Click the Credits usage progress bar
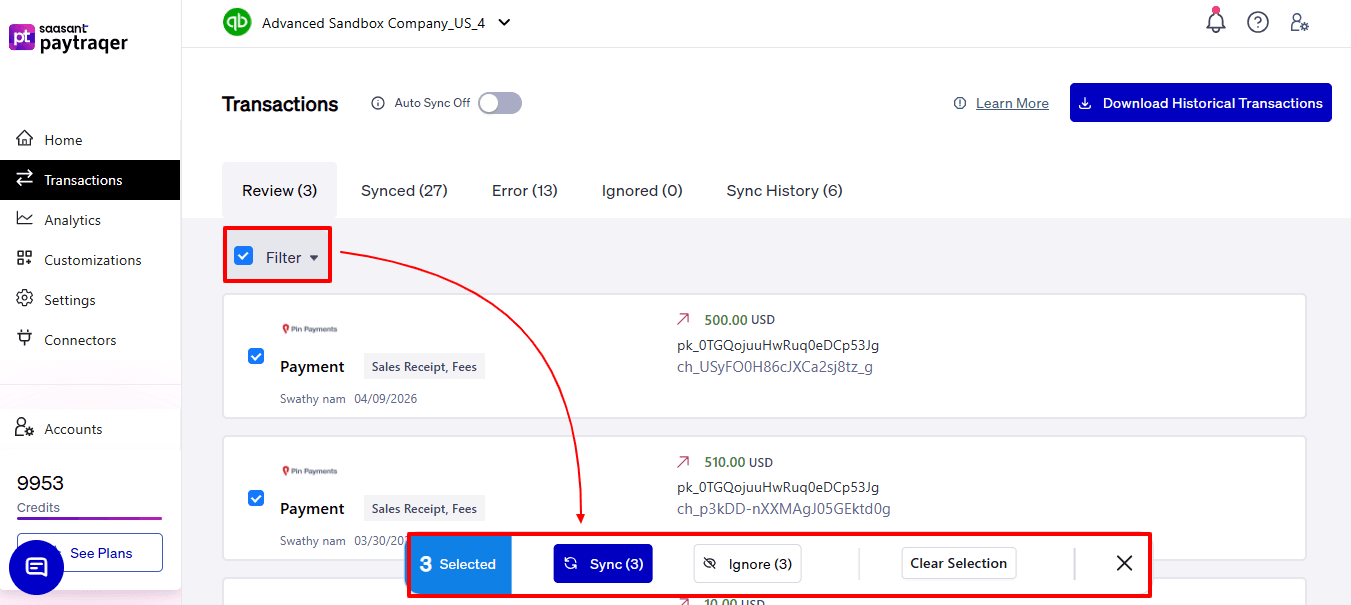1351x605 pixels. [89, 519]
